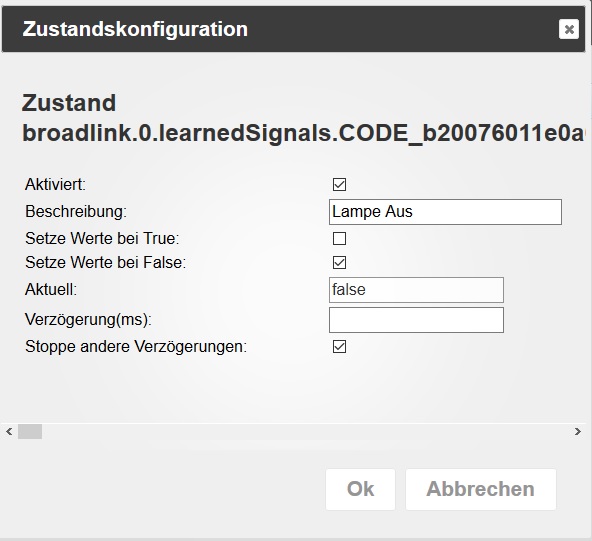Viewport: 592px width, 541px height.
Task: Click the 'Aktiviert:' label
Action: coord(56,185)
